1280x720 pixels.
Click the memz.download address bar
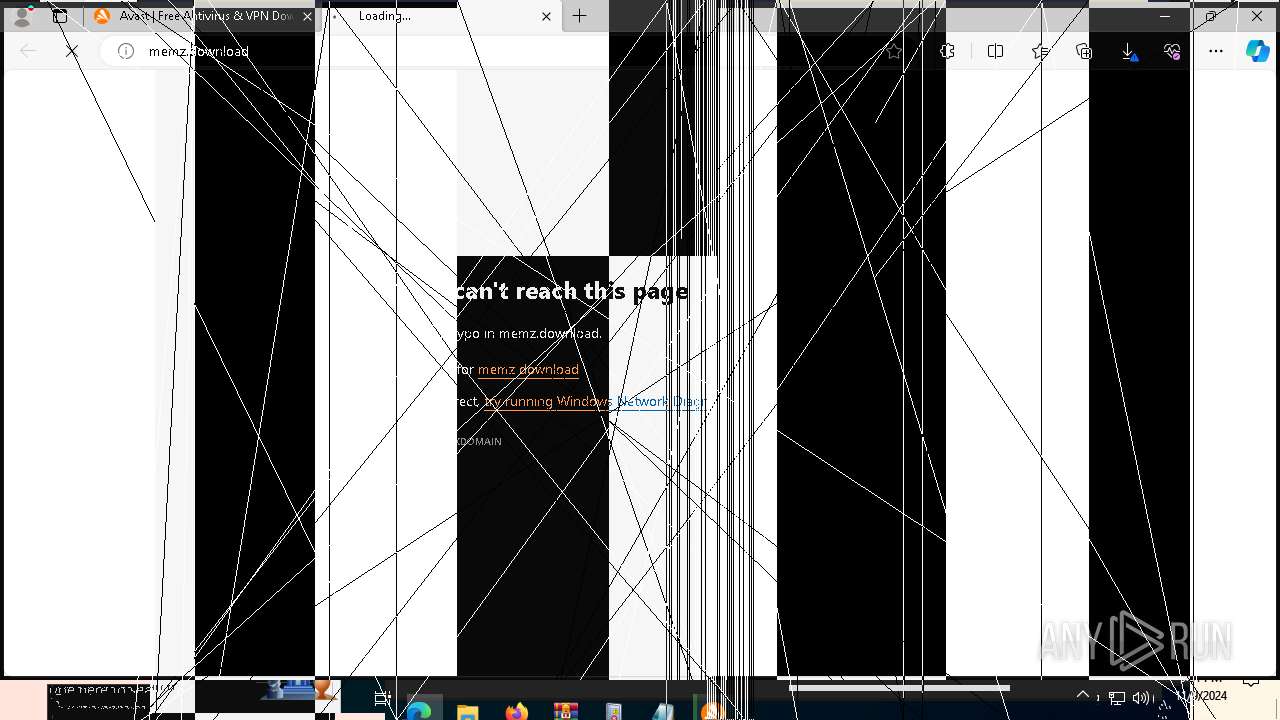500,51
